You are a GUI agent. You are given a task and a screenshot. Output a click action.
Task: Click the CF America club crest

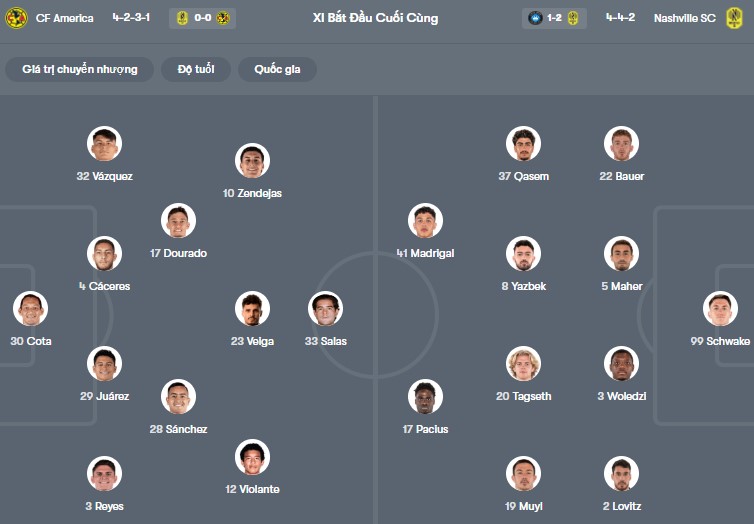click(x=16, y=18)
